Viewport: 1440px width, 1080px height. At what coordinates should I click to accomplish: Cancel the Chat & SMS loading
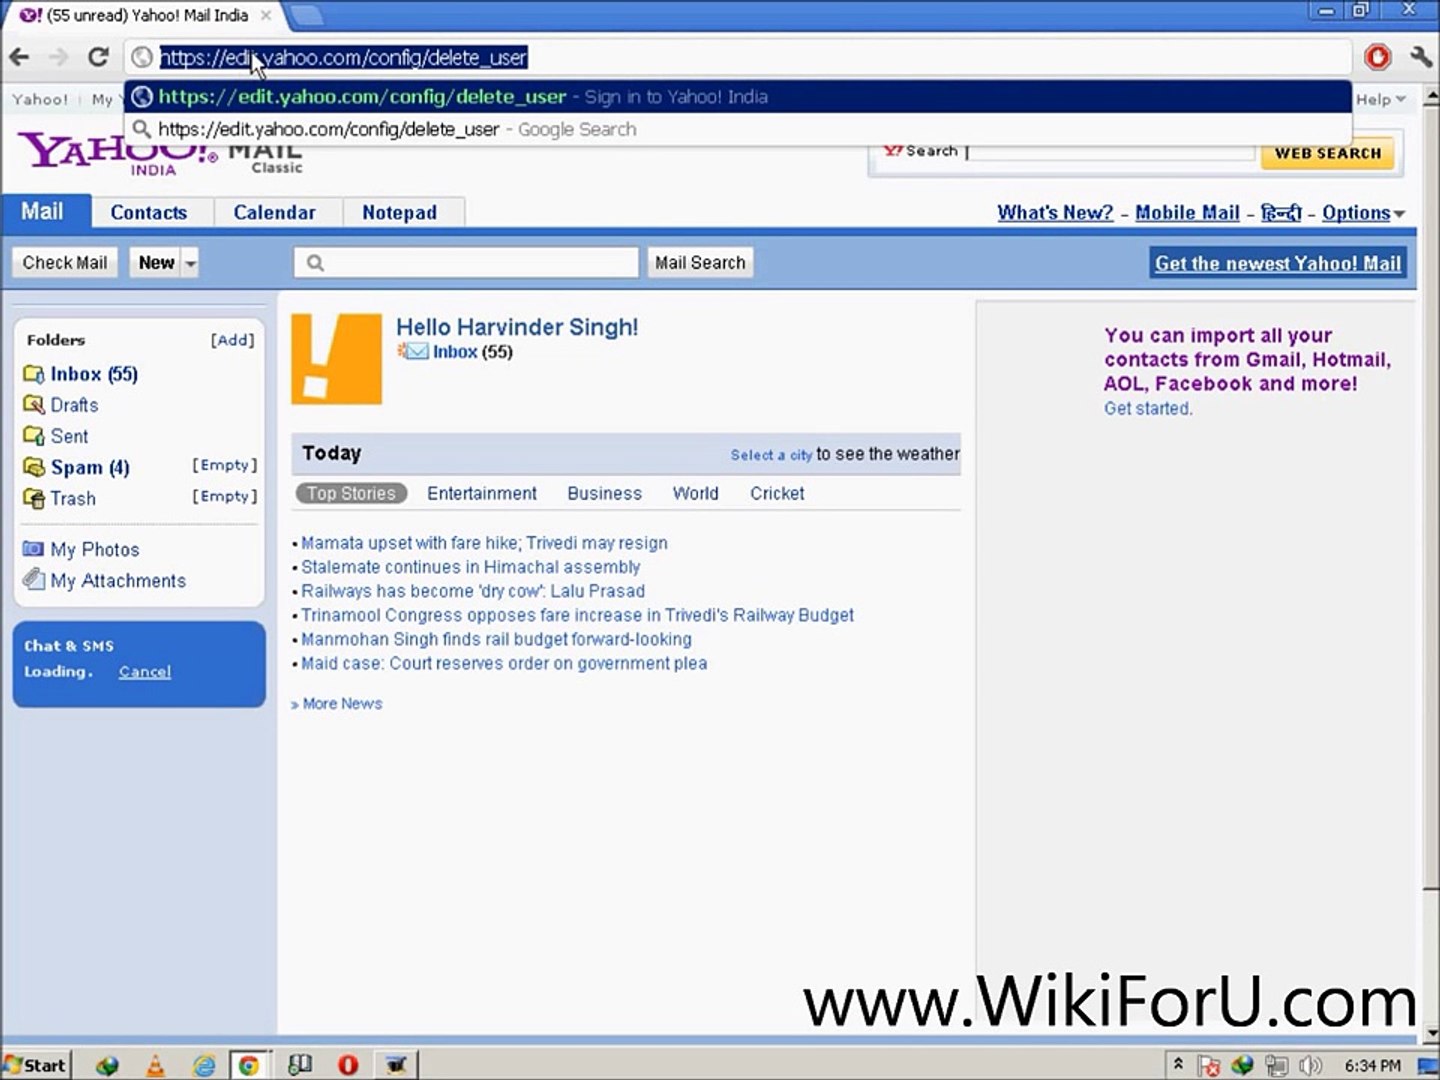click(145, 672)
